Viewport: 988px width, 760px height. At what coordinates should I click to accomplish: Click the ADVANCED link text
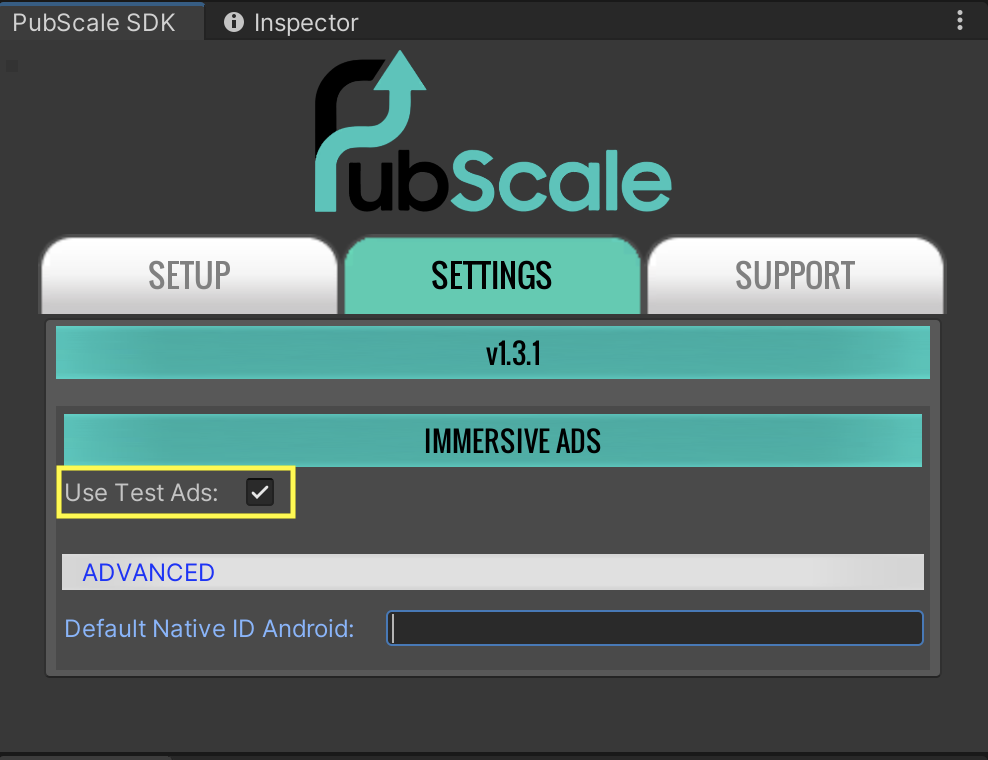148,572
